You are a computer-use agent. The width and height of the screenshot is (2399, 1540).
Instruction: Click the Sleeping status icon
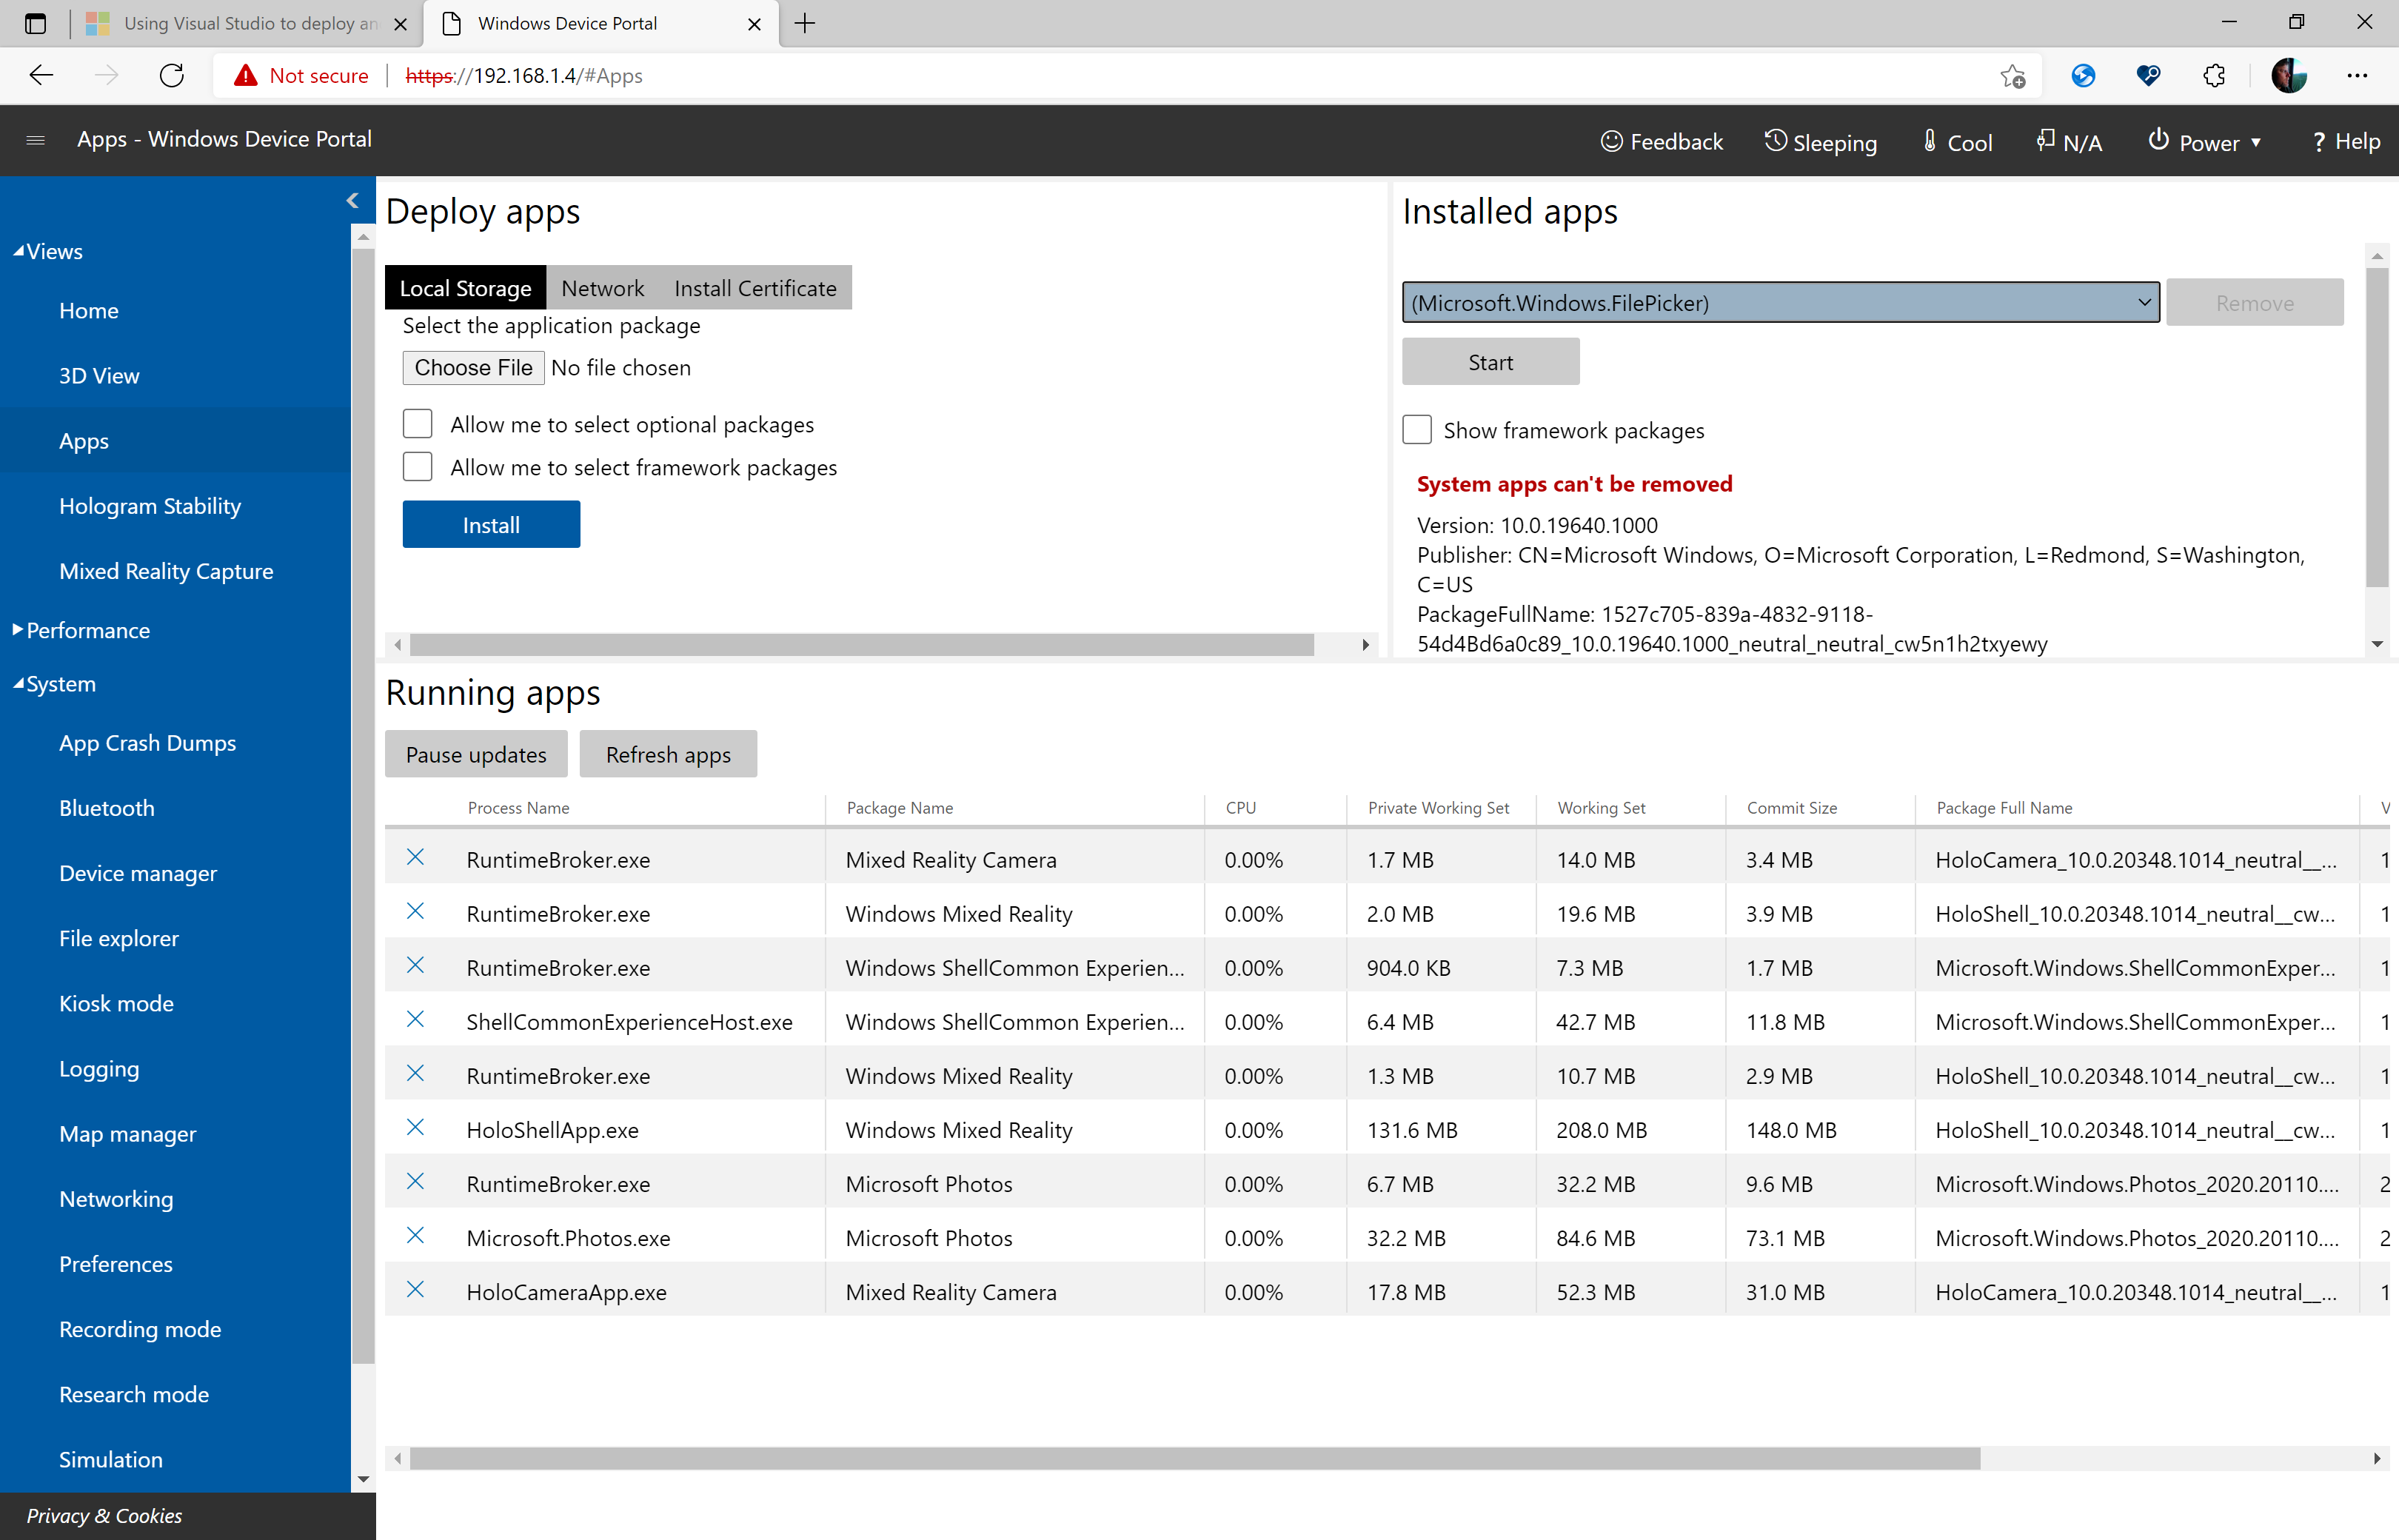pyautogui.click(x=1775, y=141)
